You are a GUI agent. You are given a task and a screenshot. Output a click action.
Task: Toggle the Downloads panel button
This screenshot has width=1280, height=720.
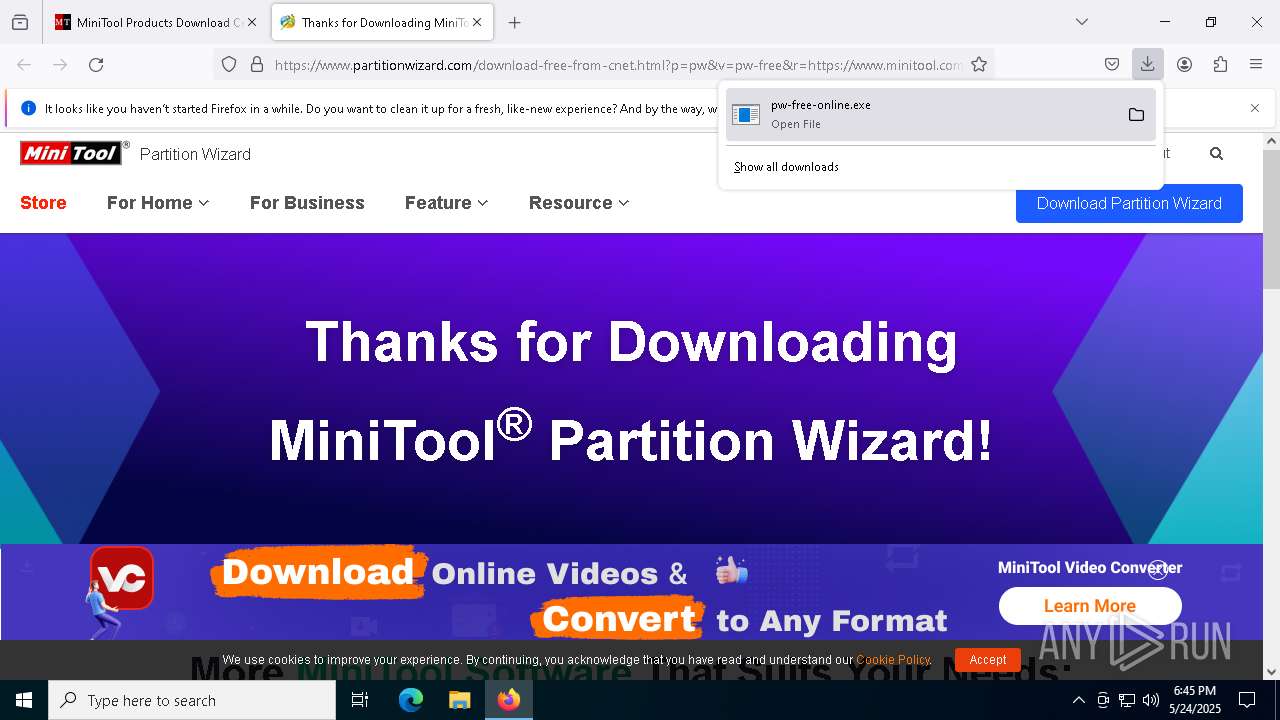(1148, 65)
